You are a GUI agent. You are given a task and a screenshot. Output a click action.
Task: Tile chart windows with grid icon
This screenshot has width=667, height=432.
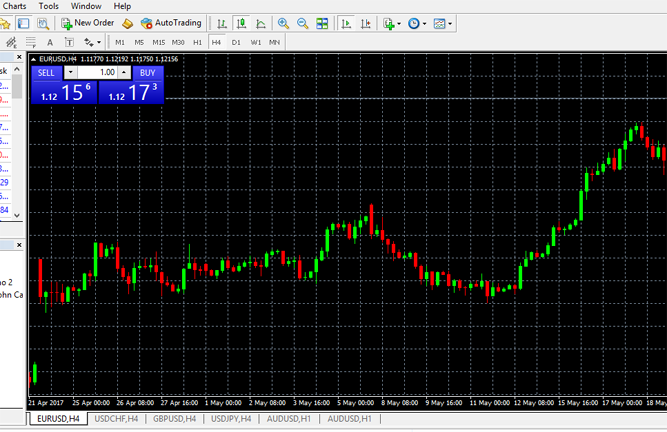322,22
